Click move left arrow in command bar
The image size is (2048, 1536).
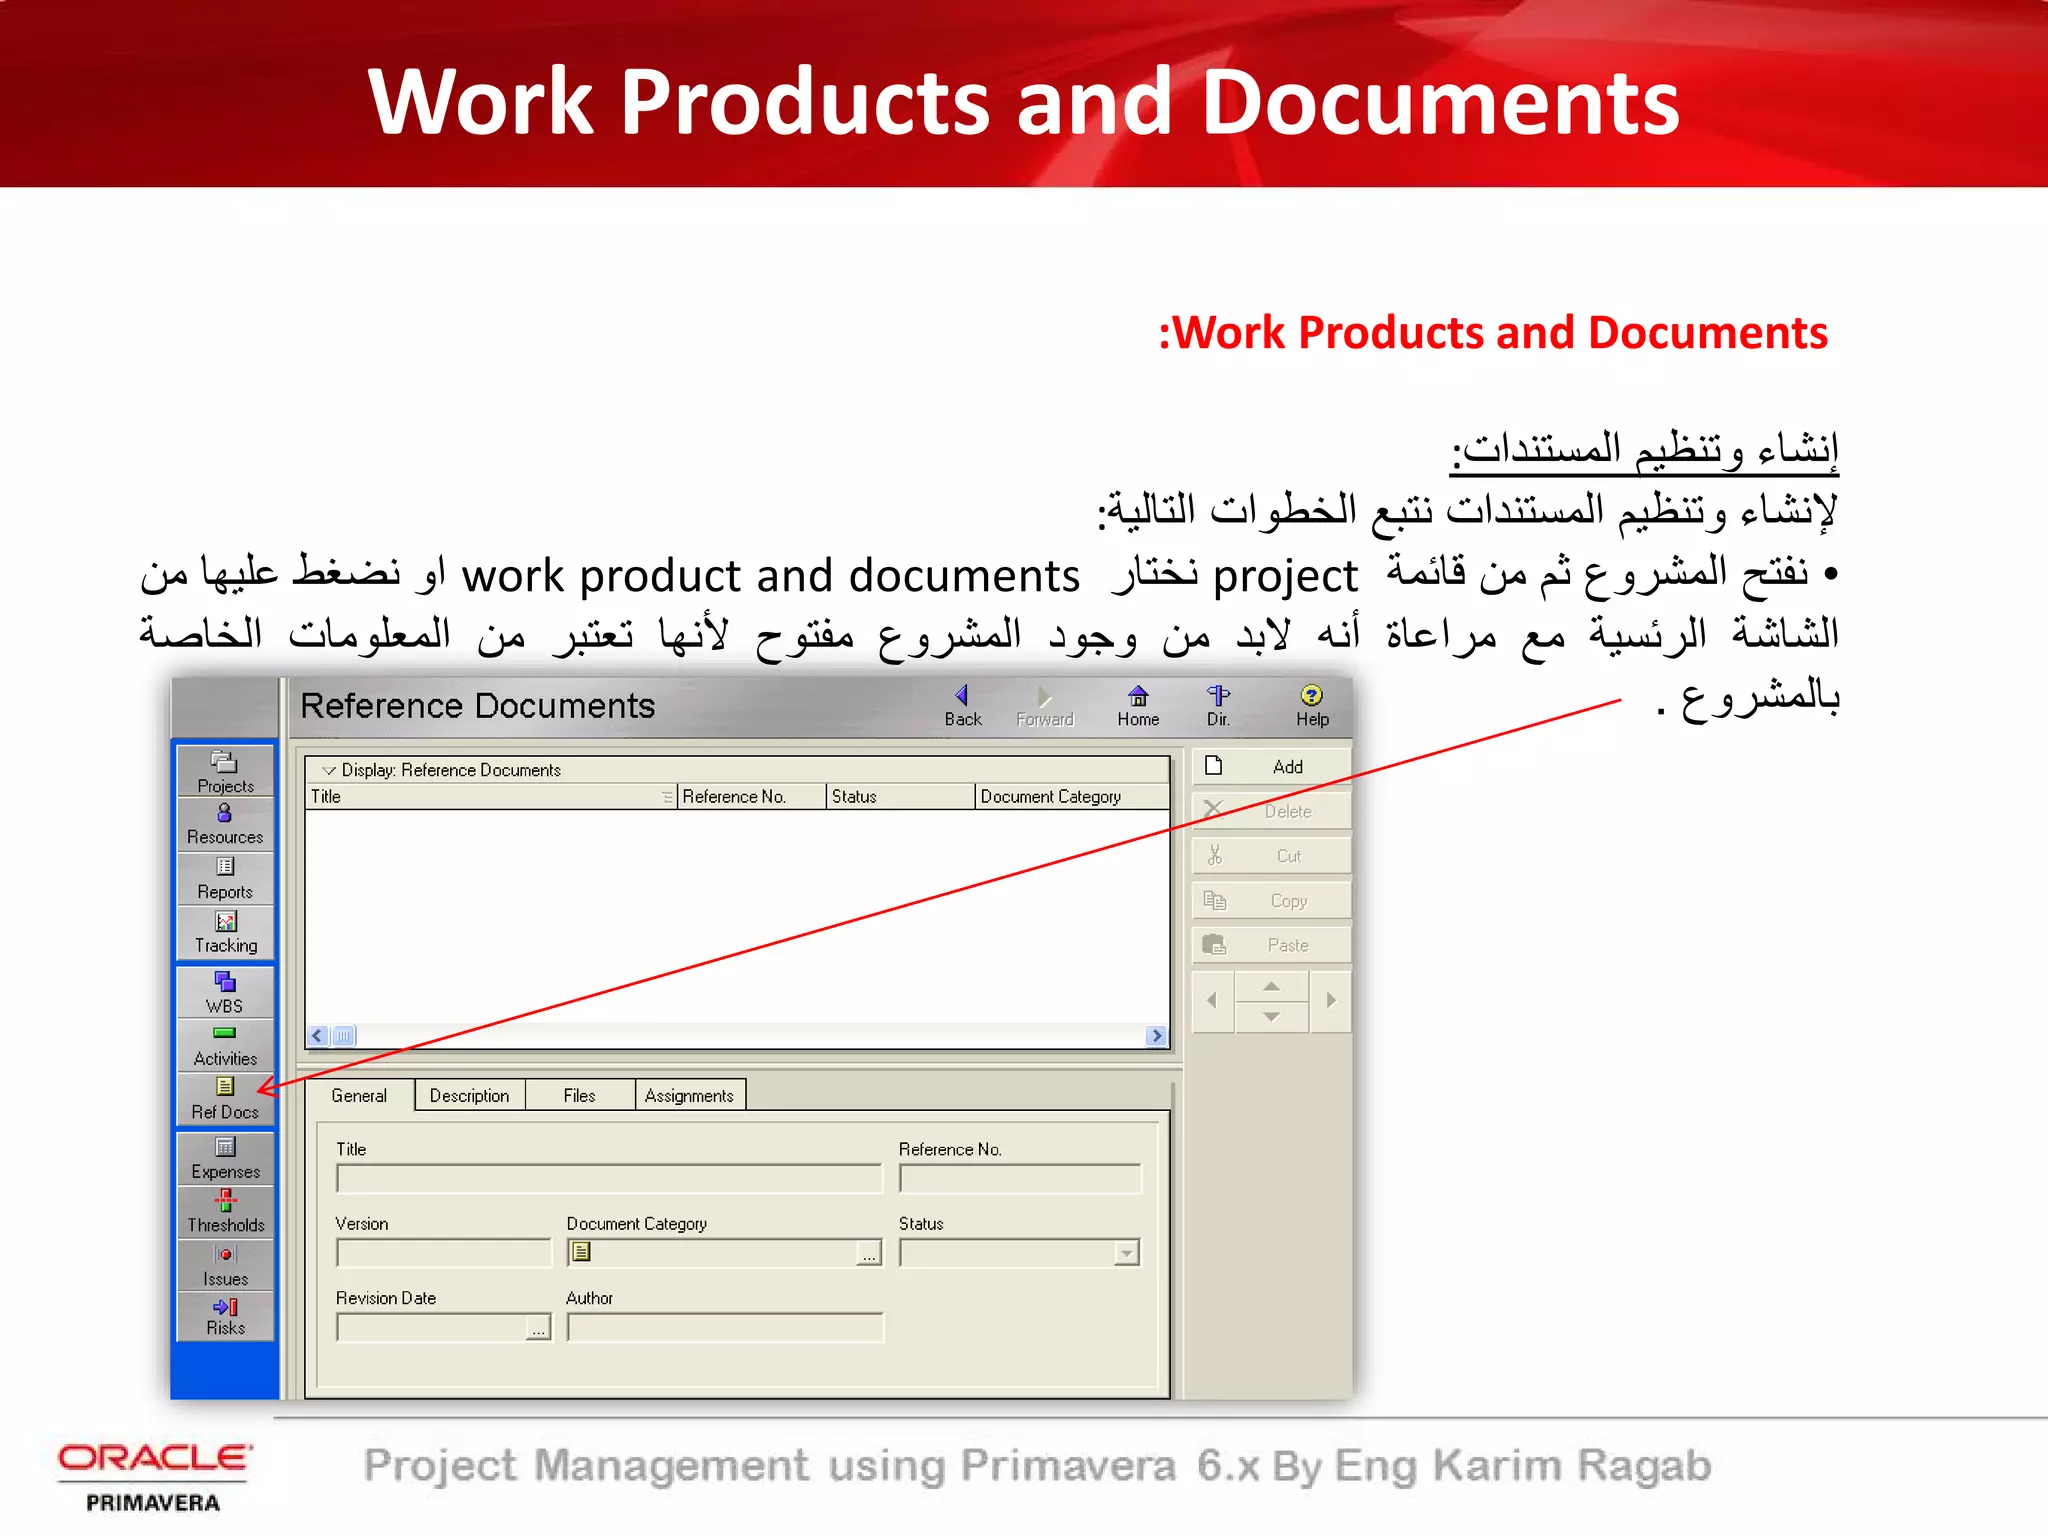pyautogui.click(x=1213, y=1000)
